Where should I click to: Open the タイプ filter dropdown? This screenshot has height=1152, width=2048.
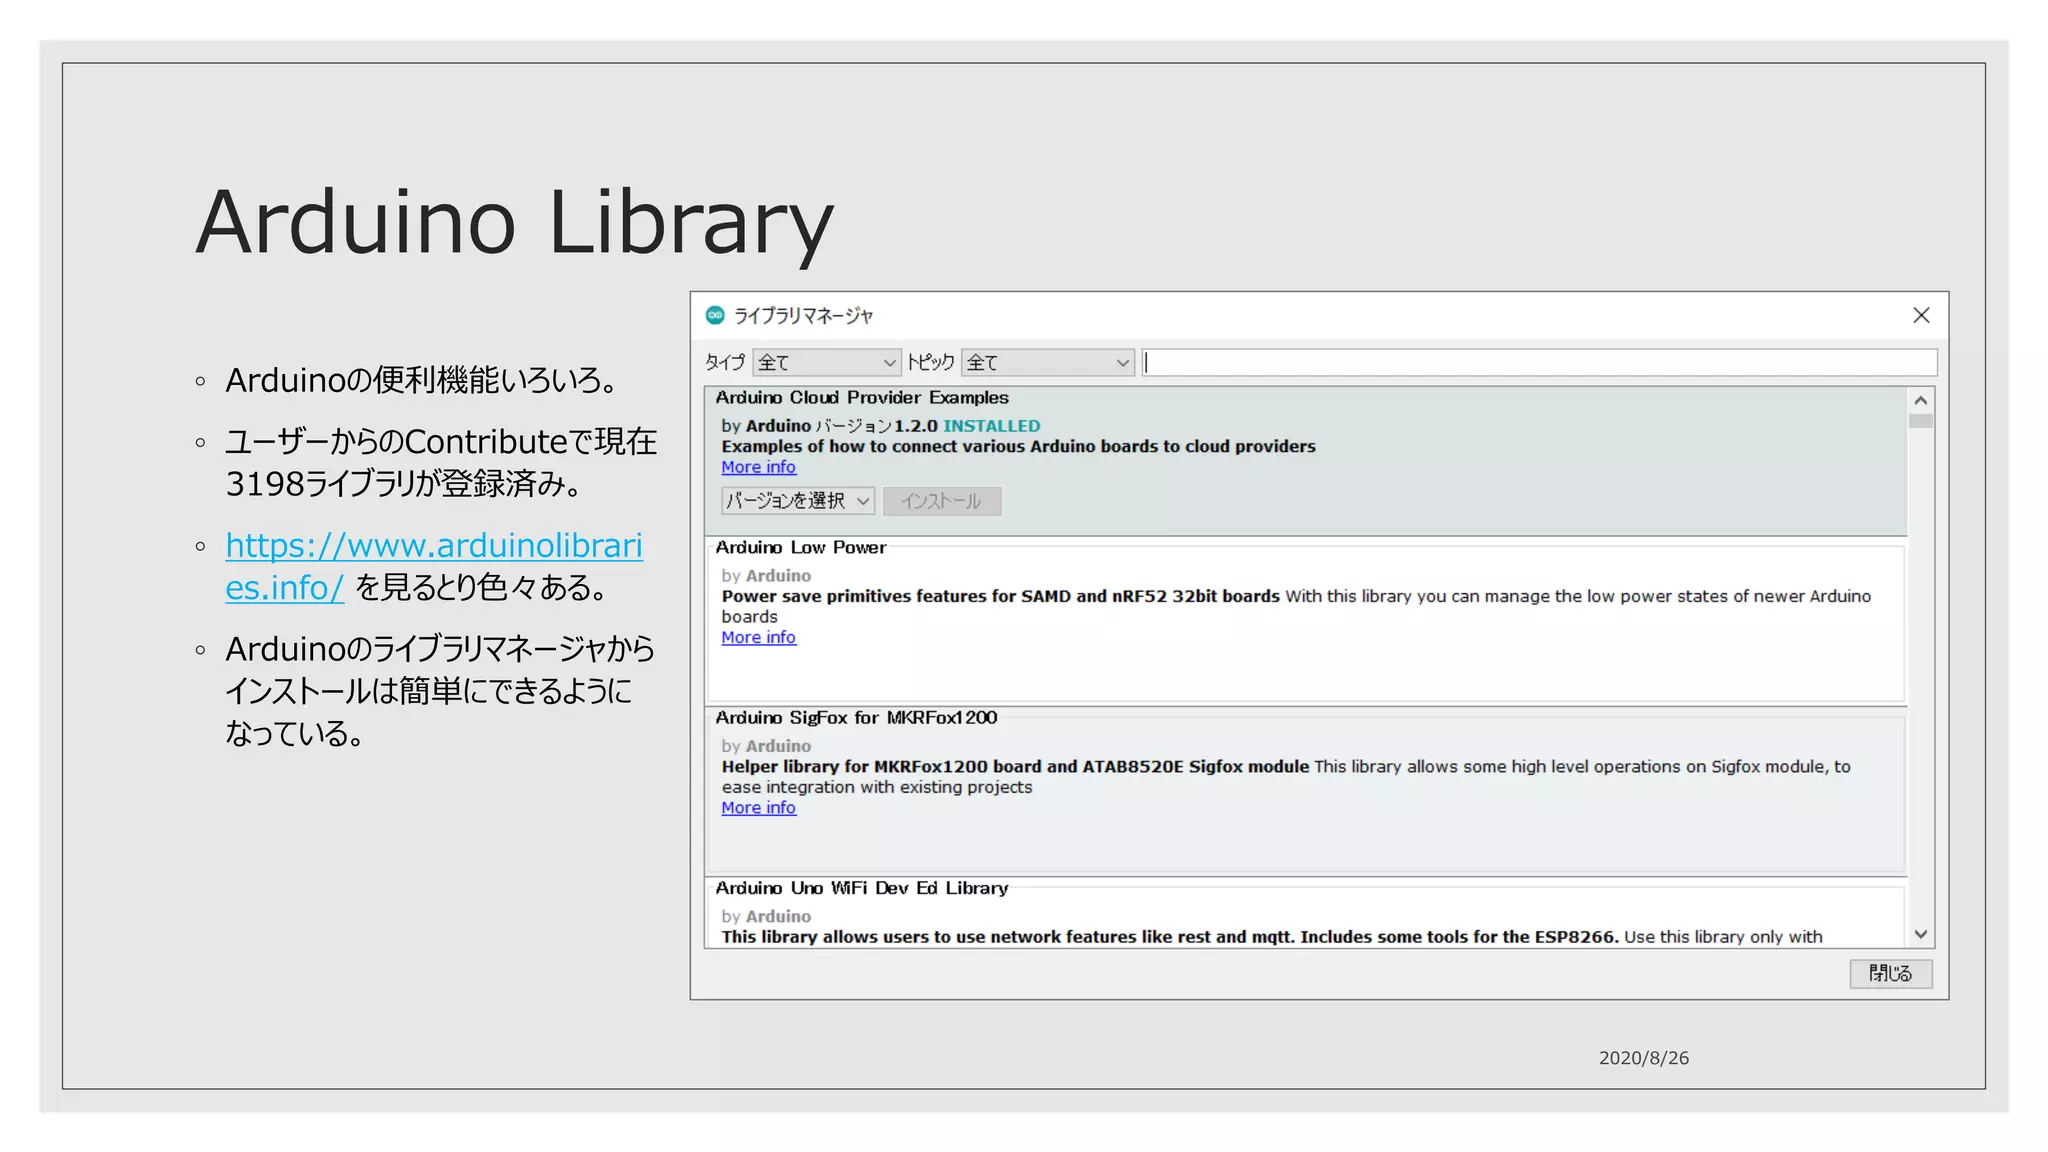[826, 362]
